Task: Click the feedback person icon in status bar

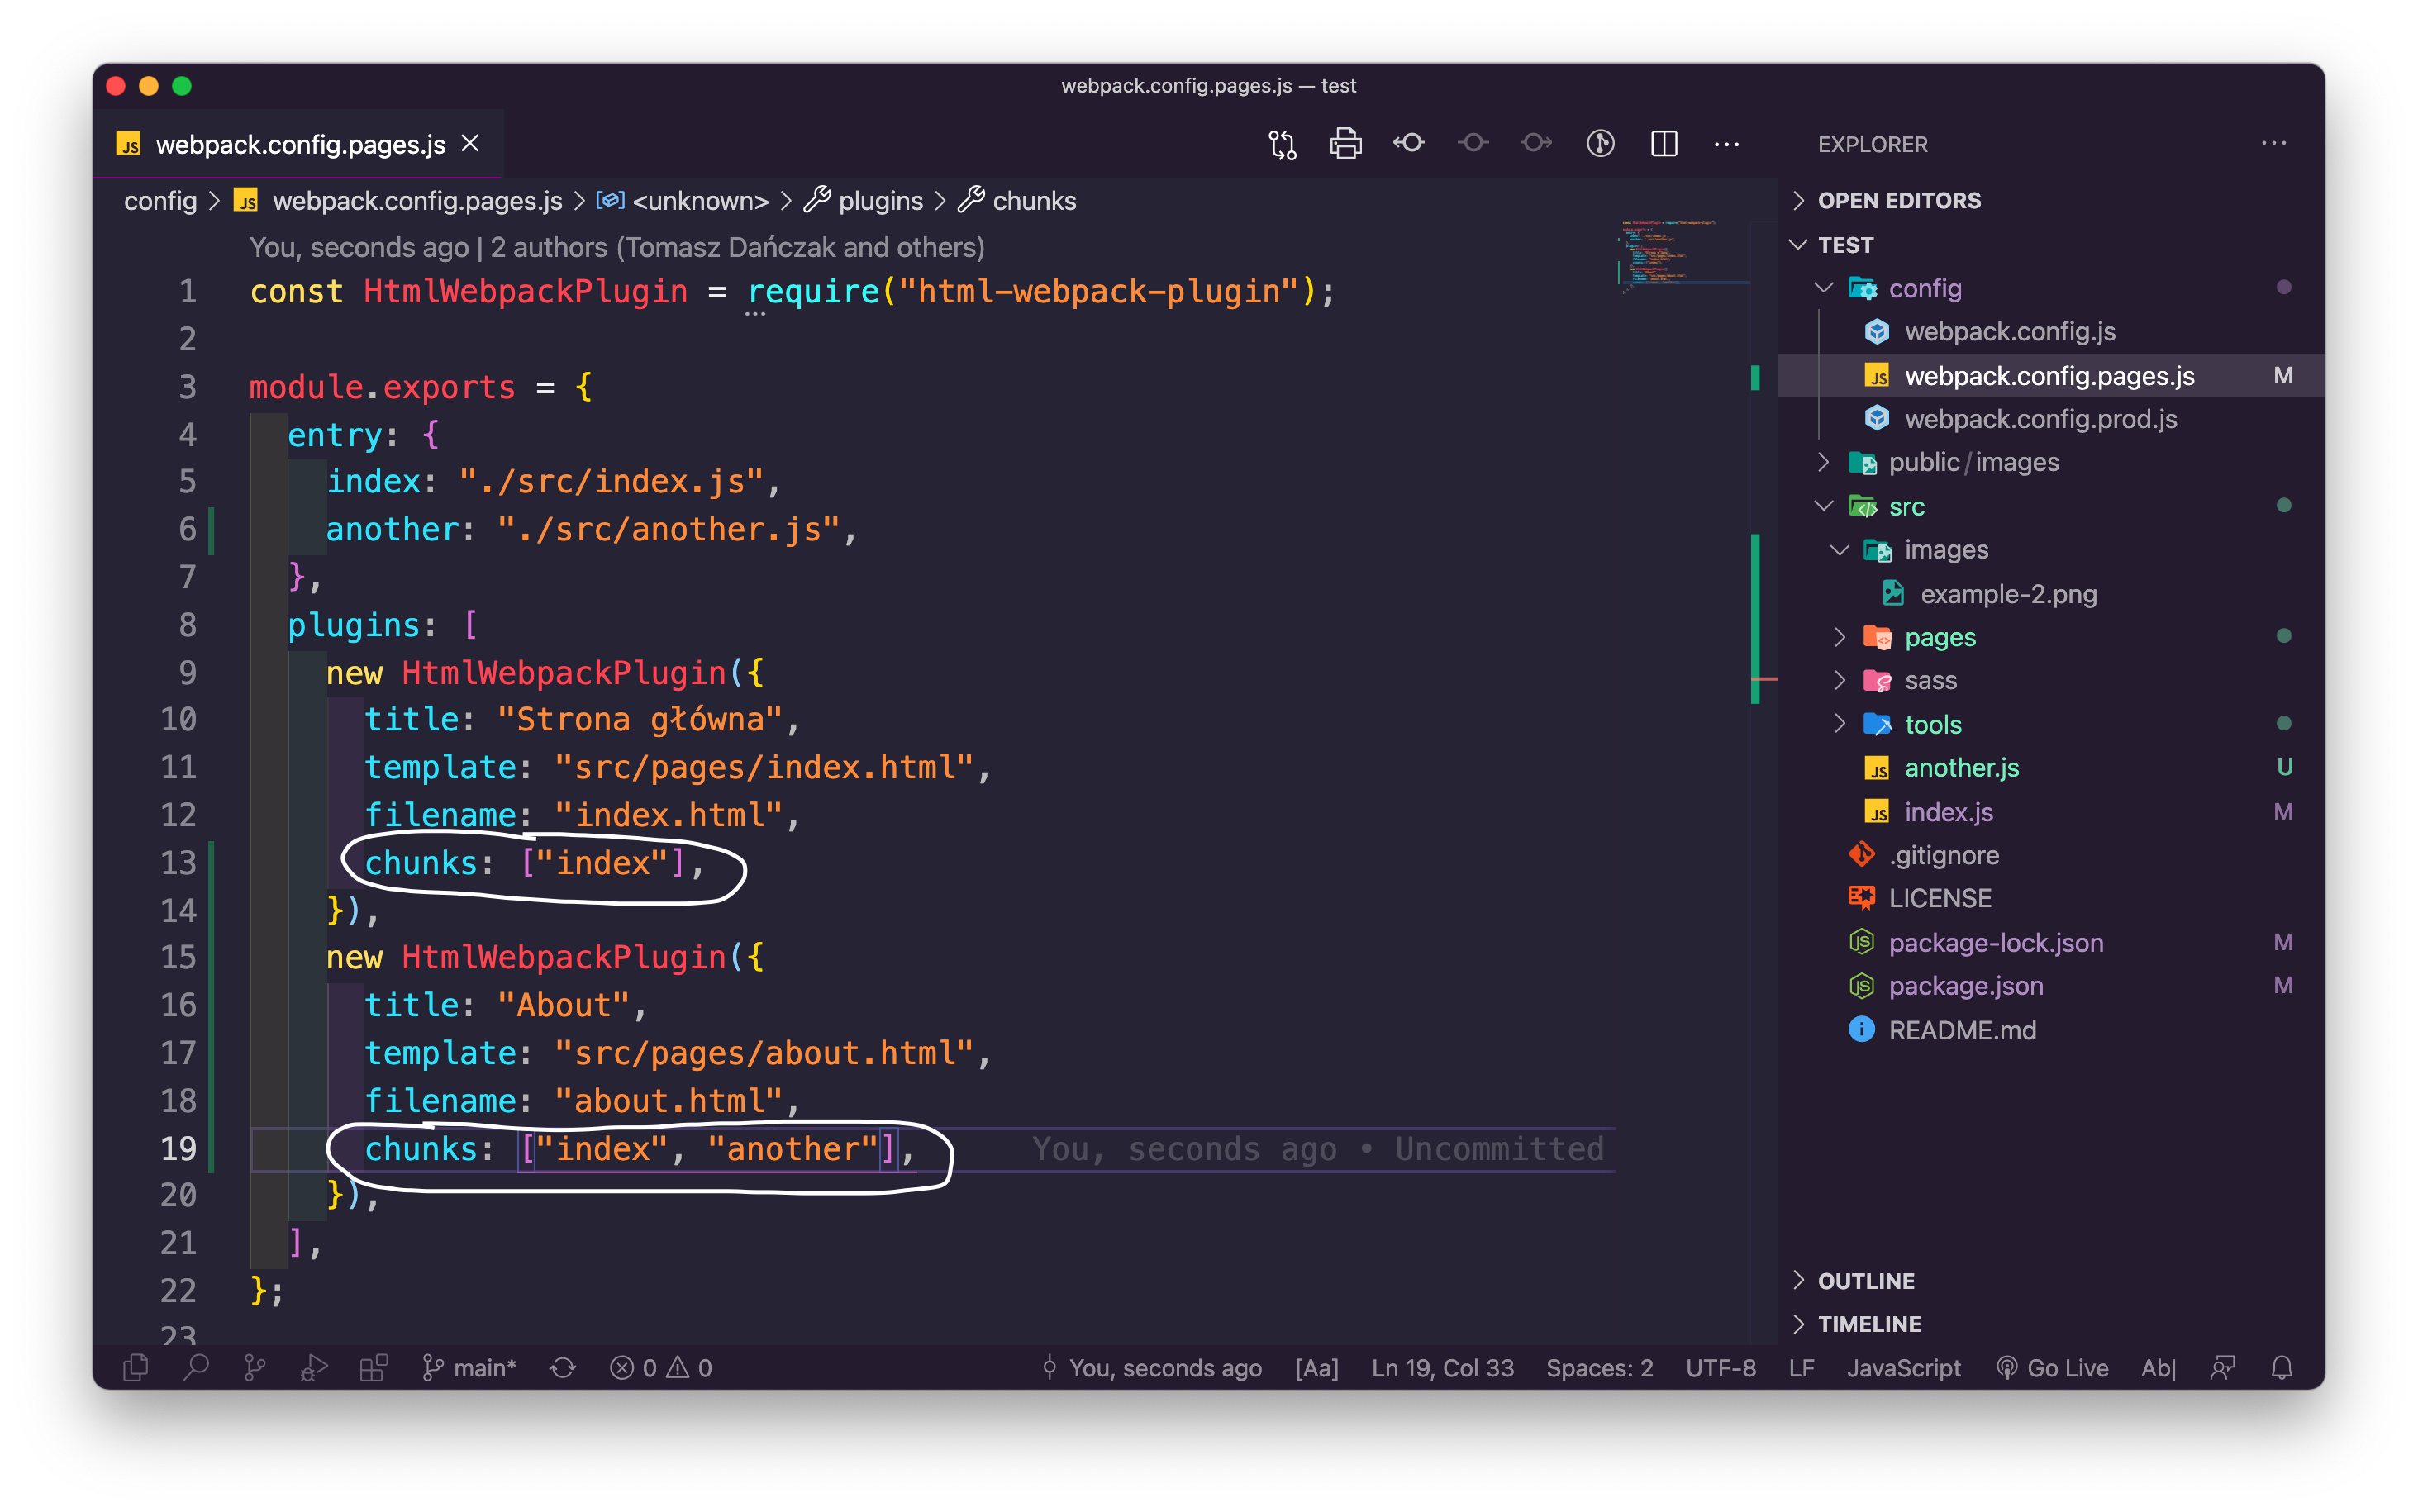Action: tap(2222, 1367)
